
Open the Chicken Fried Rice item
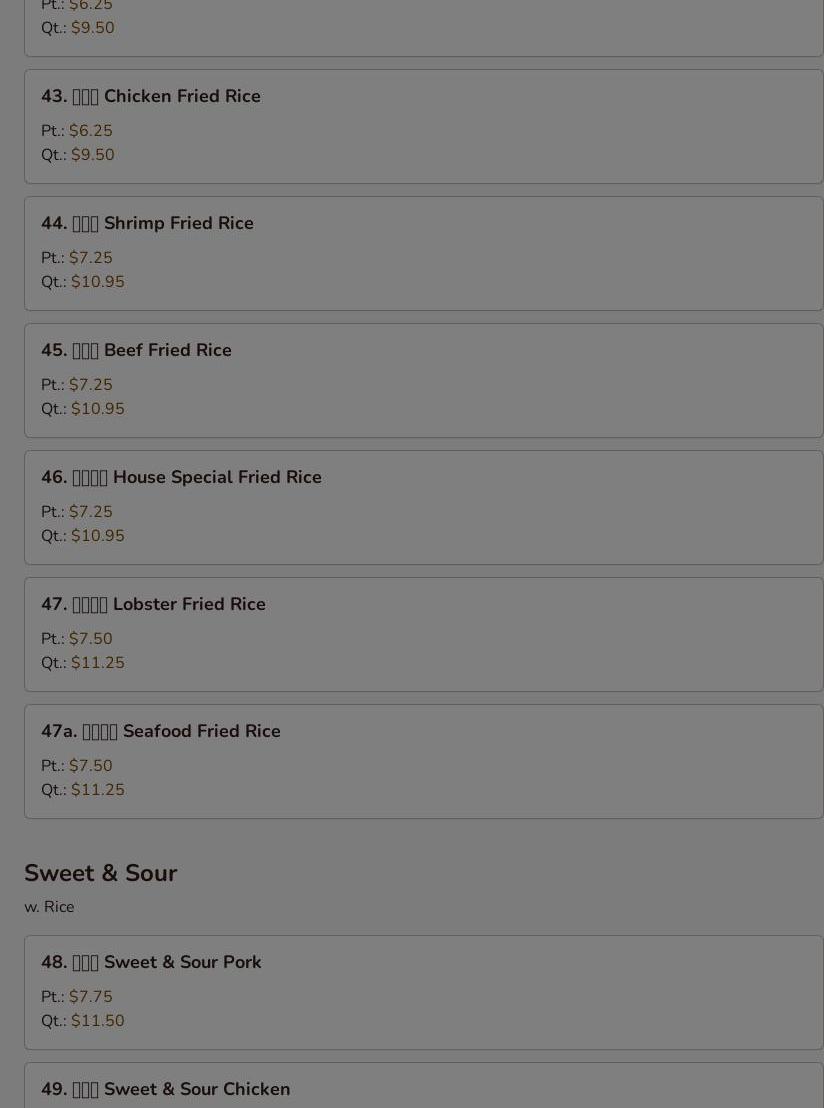coord(423,126)
